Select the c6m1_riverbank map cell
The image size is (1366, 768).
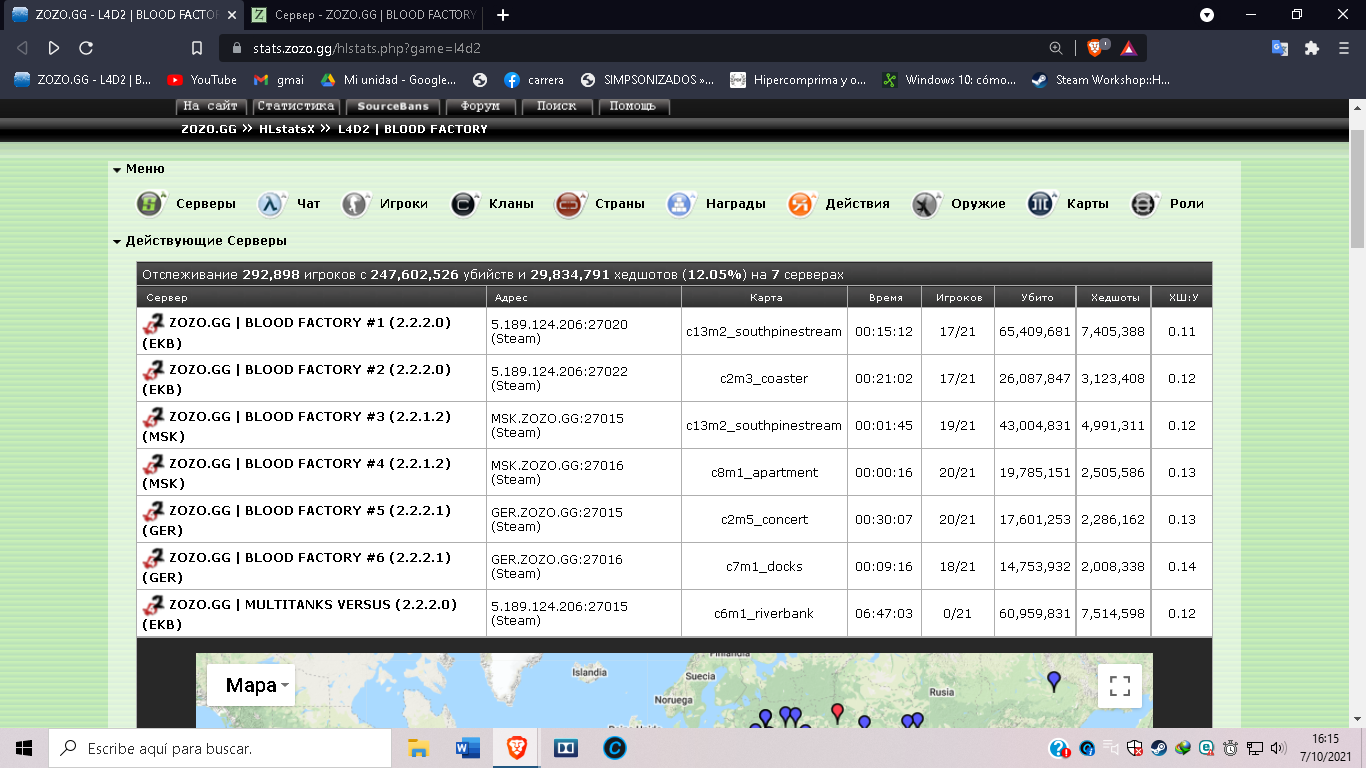point(764,614)
